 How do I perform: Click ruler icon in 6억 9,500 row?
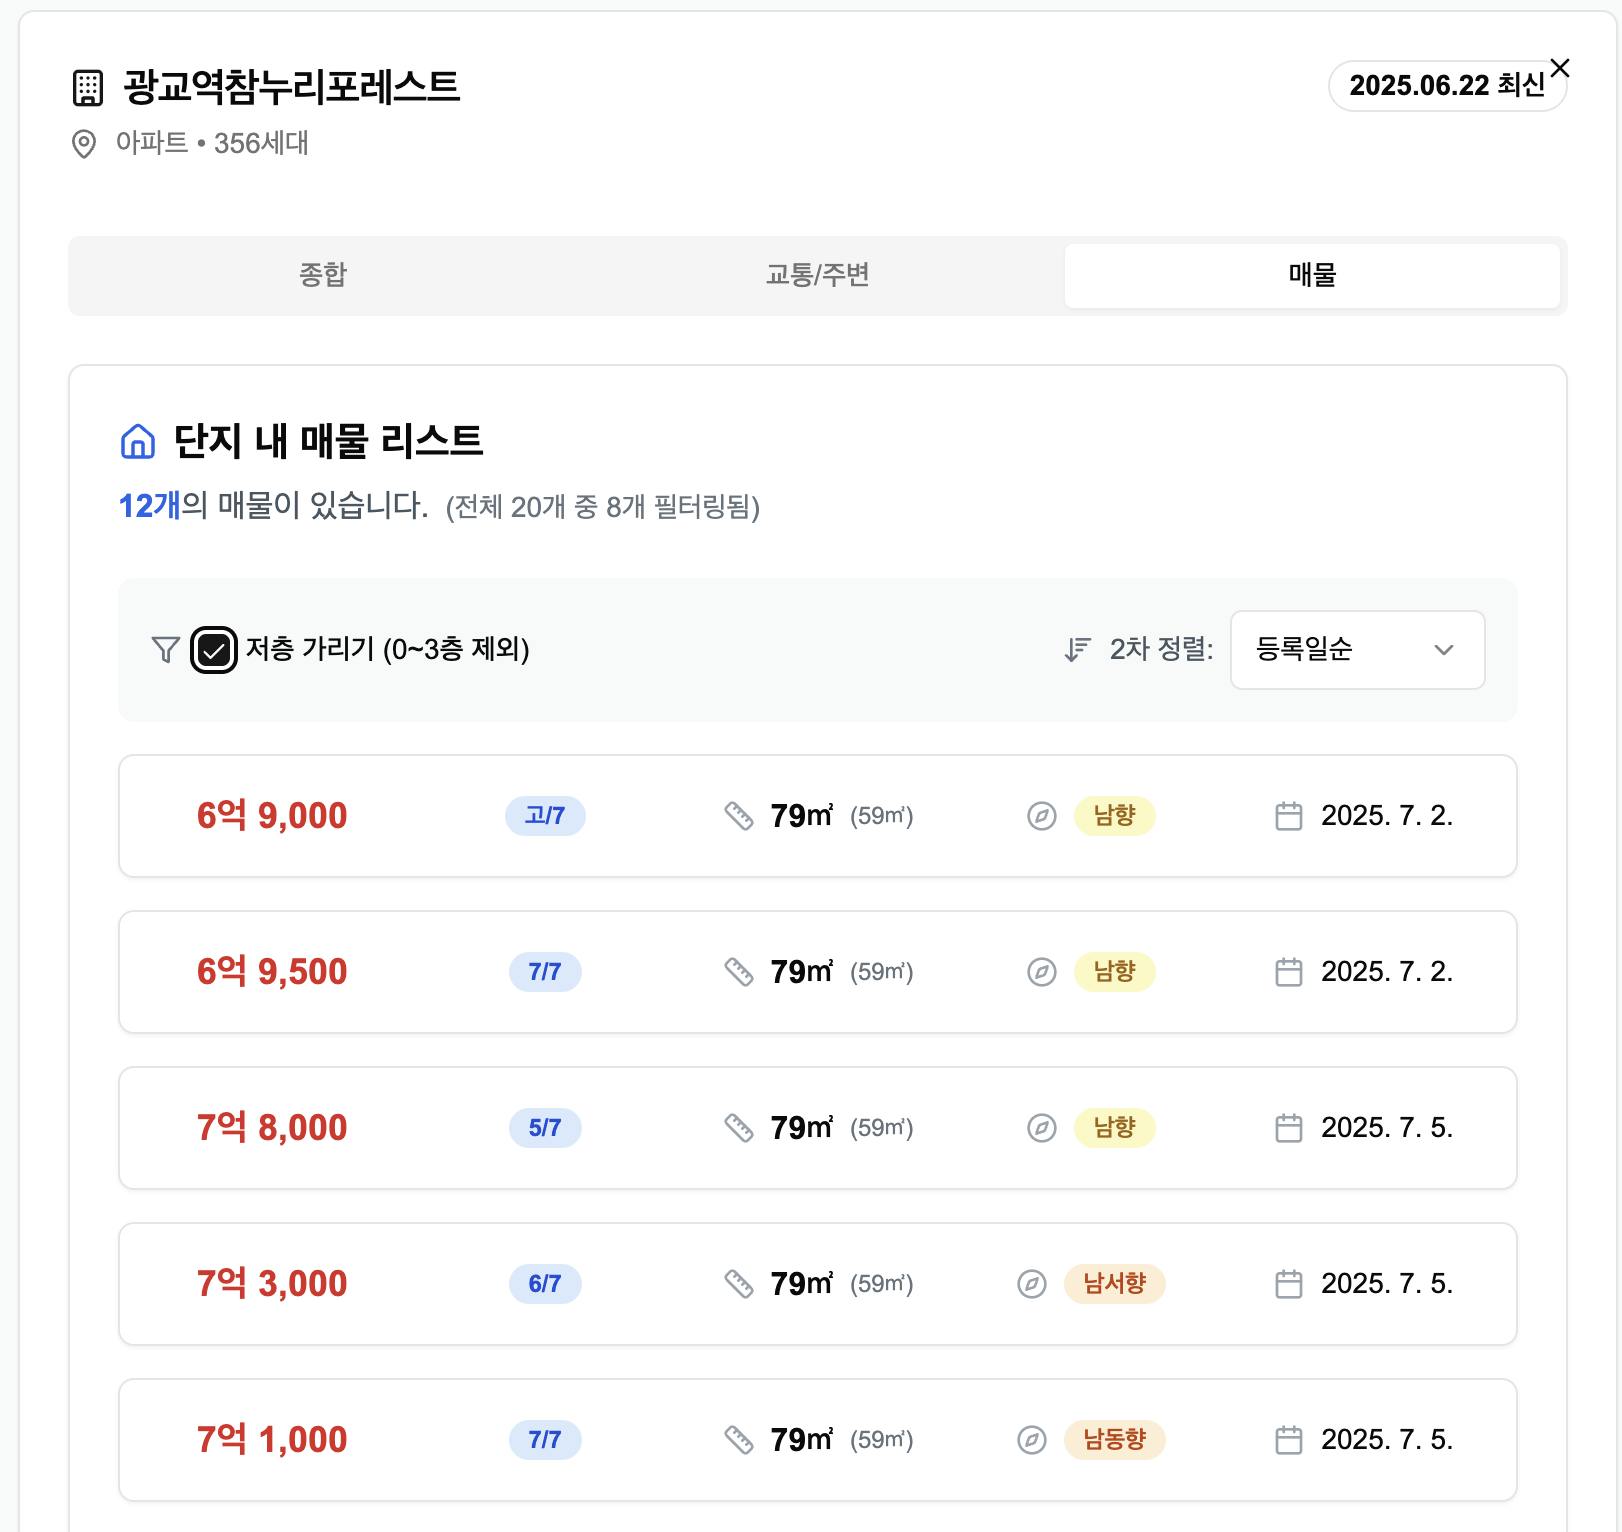tap(738, 972)
